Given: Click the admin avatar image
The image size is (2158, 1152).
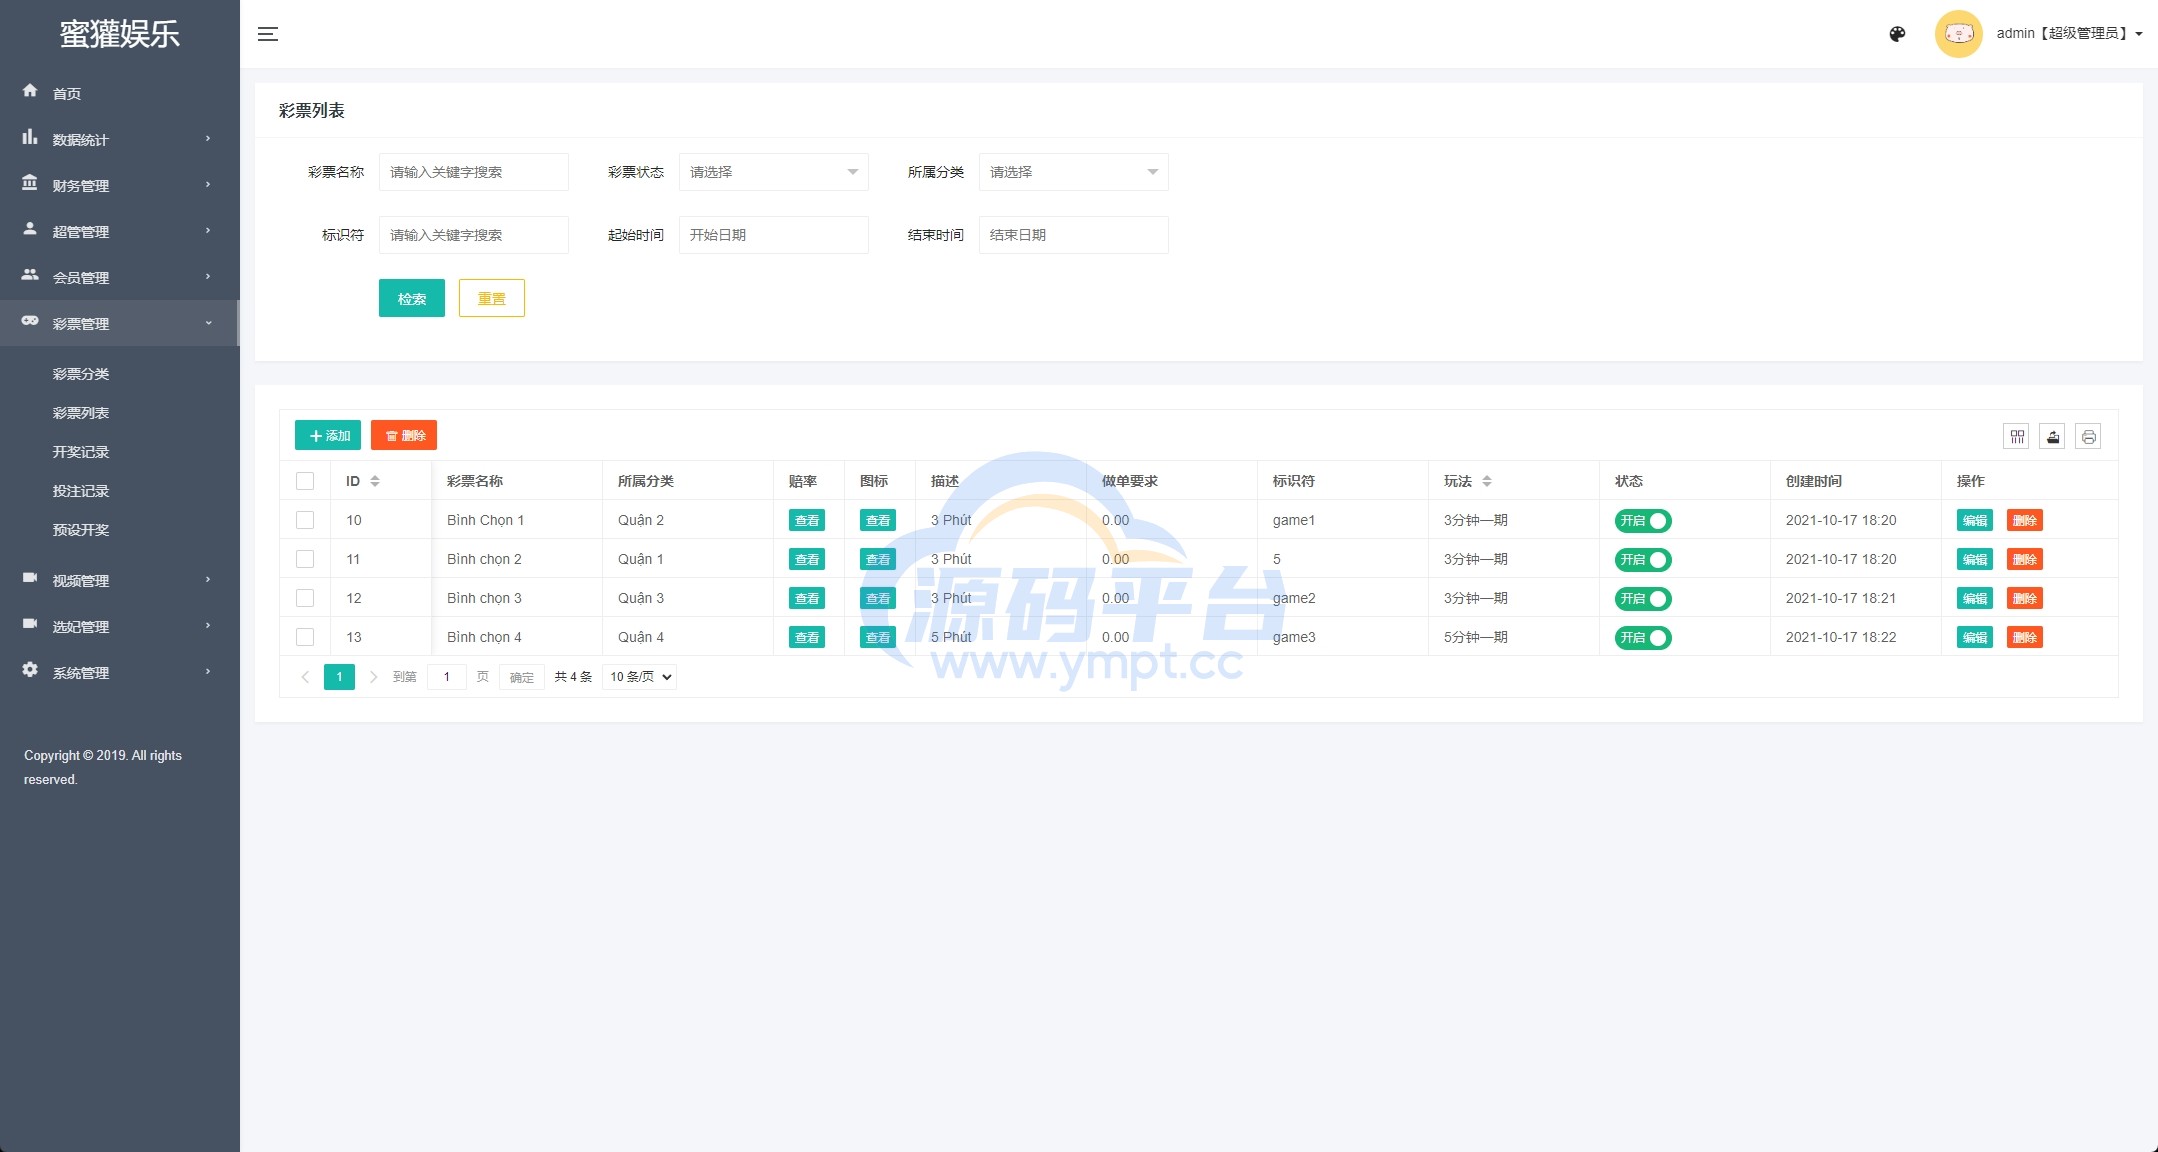Looking at the screenshot, I should pyautogui.click(x=1958, y=34).
